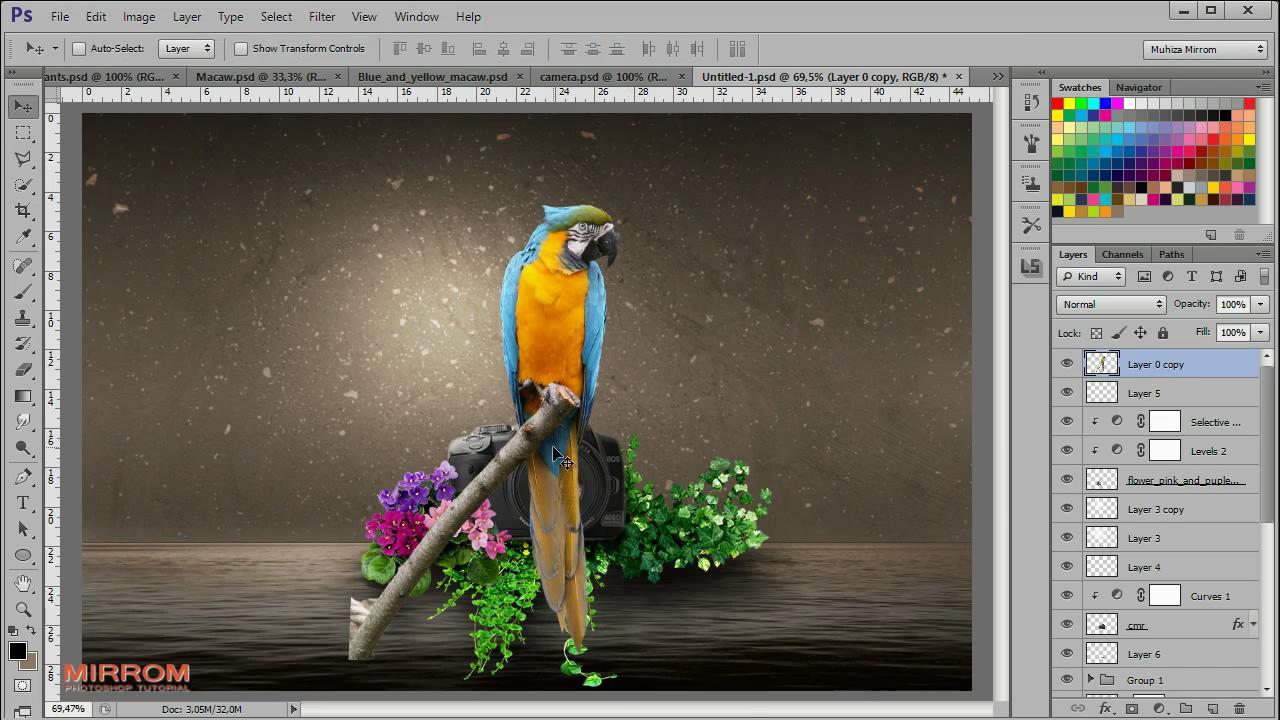This screenshot has width=1280, height=720.
Task: Select the Gradient tool
Action: pos(23,396)
